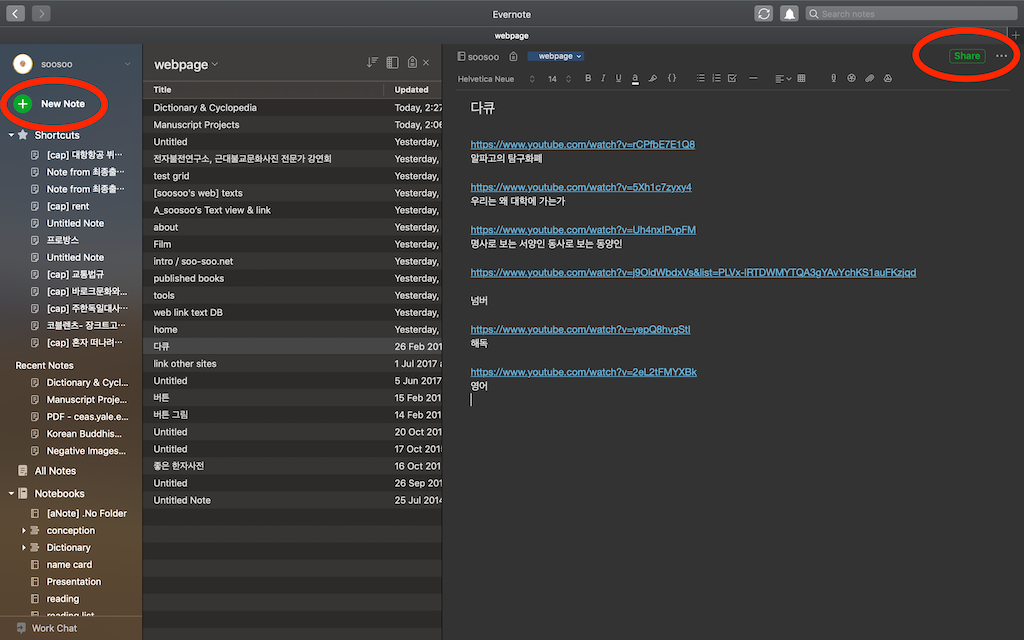
Task: Focus the Search notes field
Action: [x=912, y=14]
